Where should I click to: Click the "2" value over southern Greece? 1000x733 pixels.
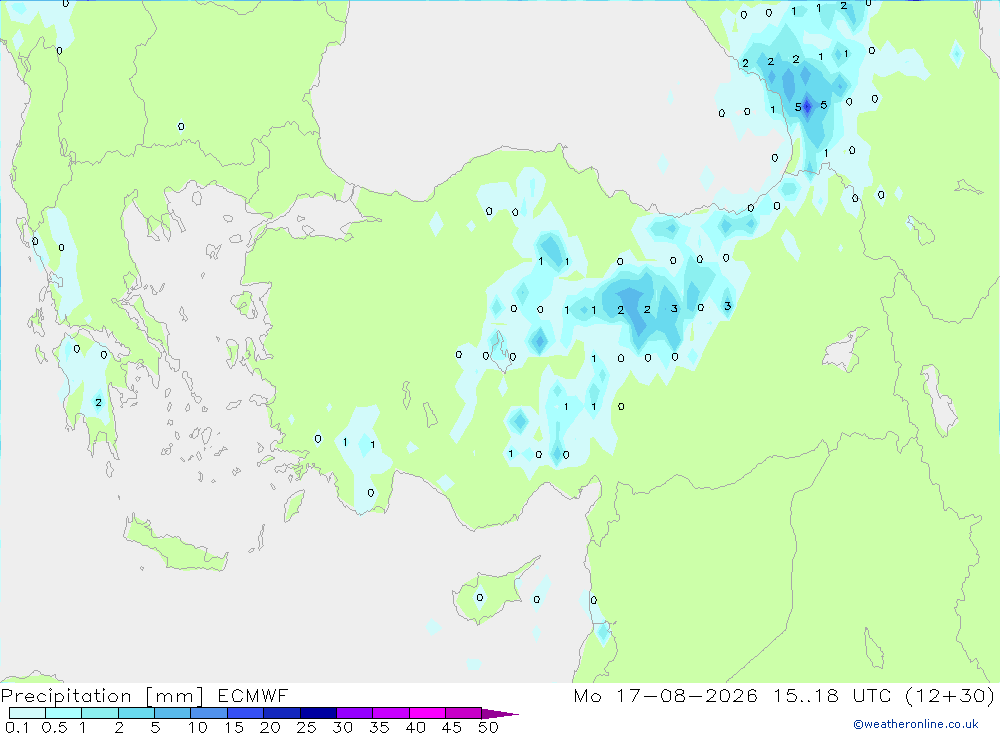(x=98, y=403)
